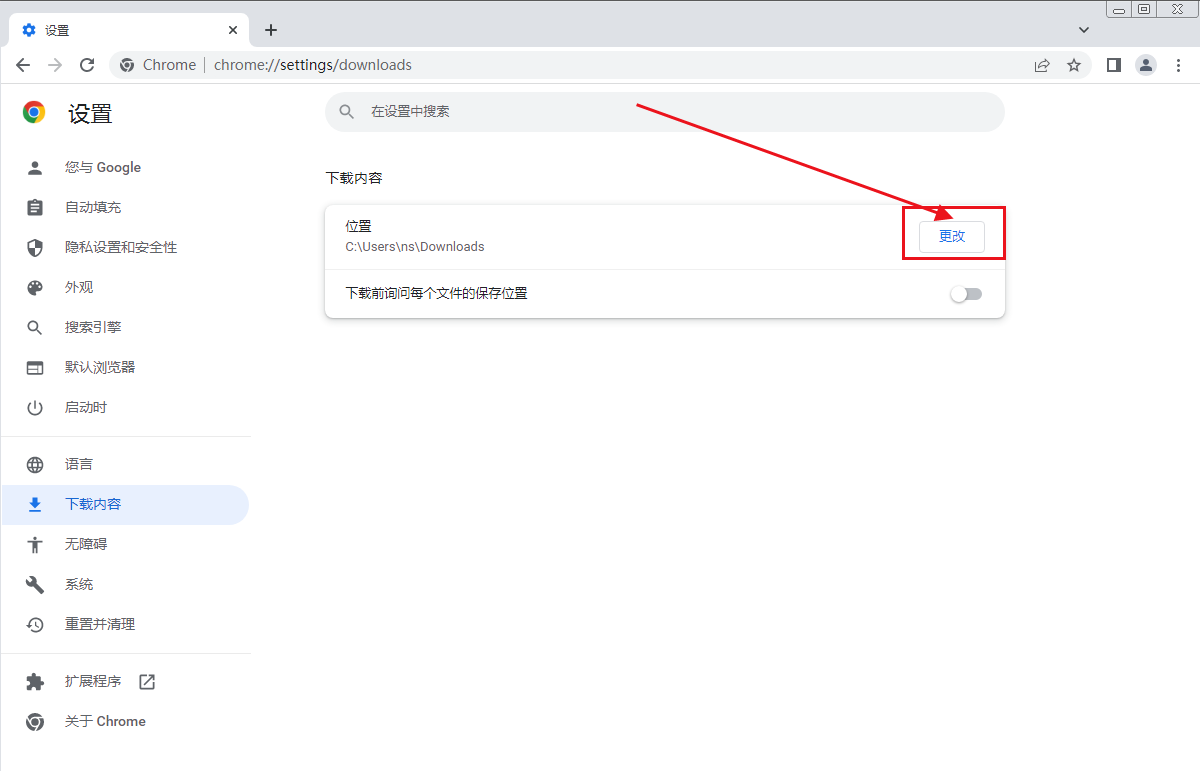1200x771 pixels.
Task: Open 无障碍 settings section
Action: point(125,544)
